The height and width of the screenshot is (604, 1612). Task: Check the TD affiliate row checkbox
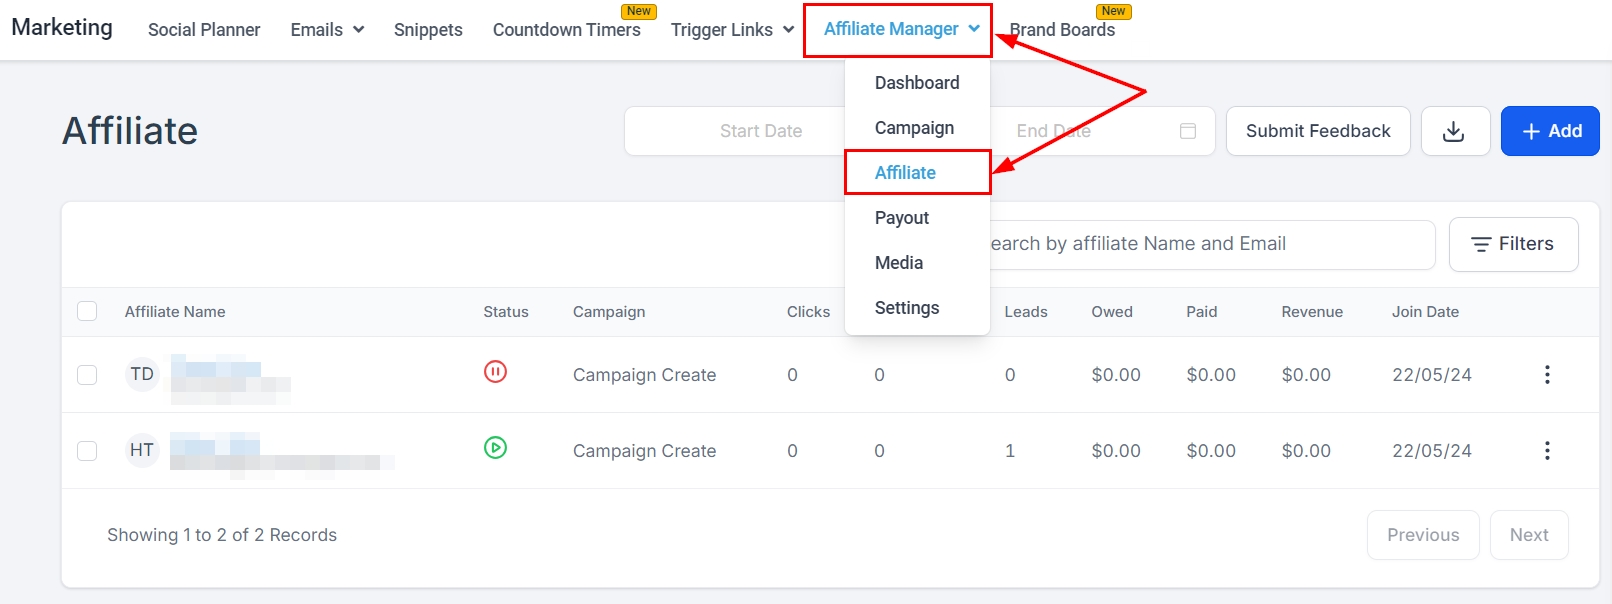pyautogui.click(x=87, y=374)
